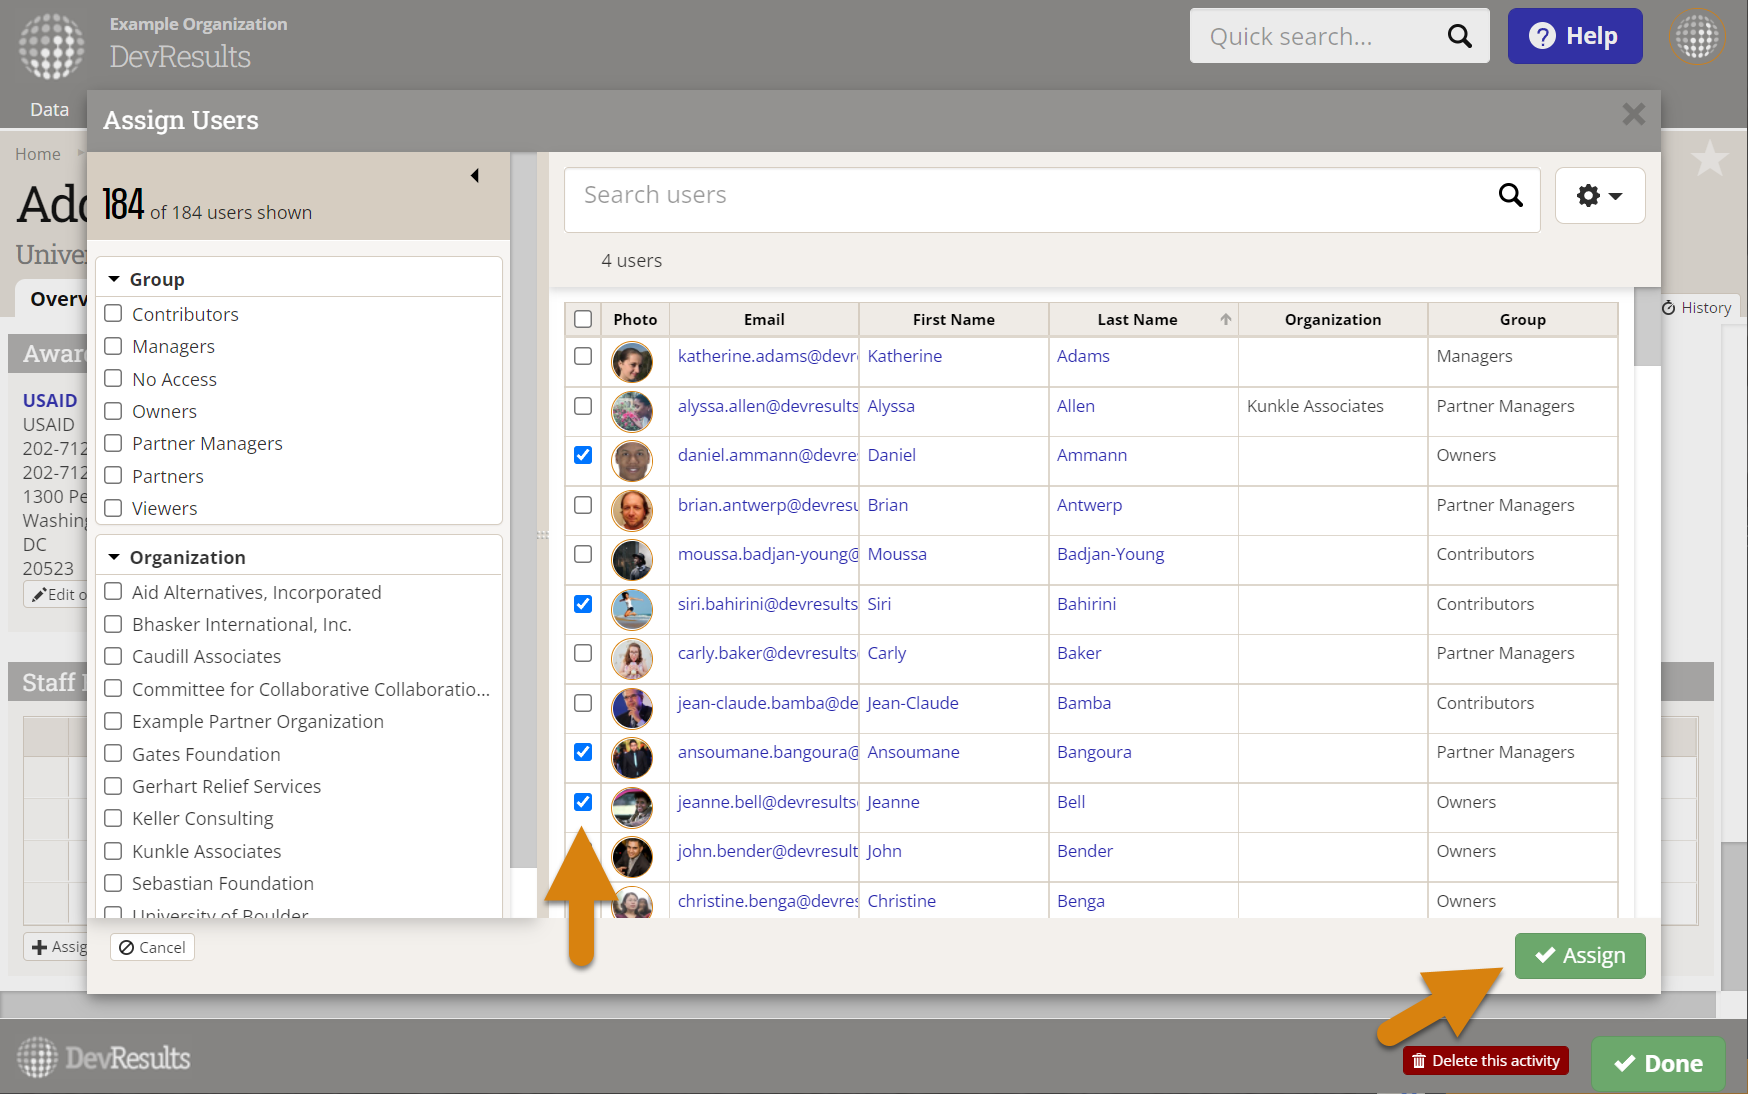Check the box for Carly Baker
This screenshot has width=1748, height=1094.
point(583,653)
